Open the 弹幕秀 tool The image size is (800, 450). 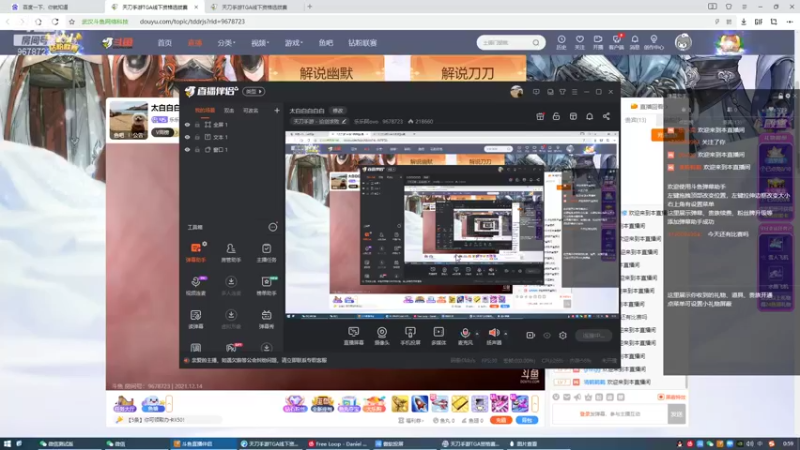[266, 319]
